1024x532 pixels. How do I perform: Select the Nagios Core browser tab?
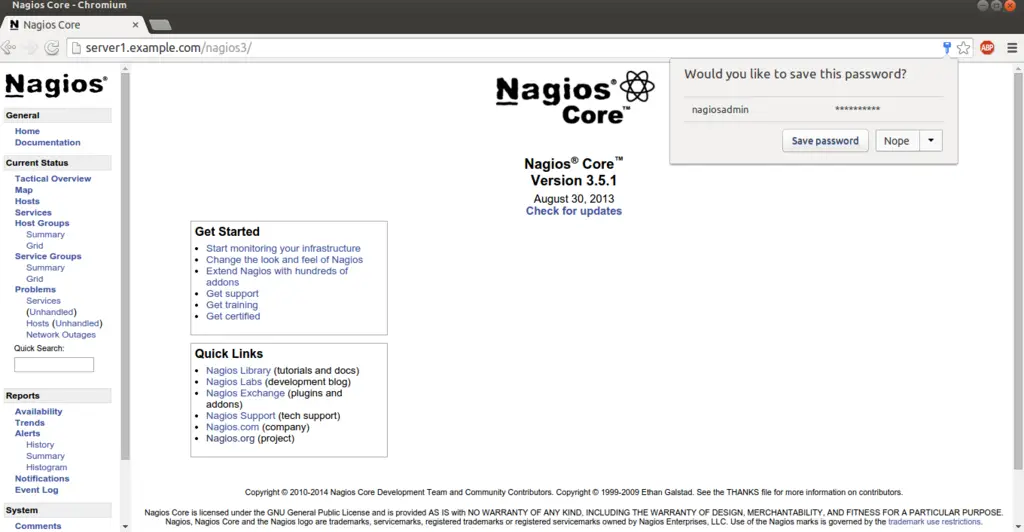coord(72,25)
